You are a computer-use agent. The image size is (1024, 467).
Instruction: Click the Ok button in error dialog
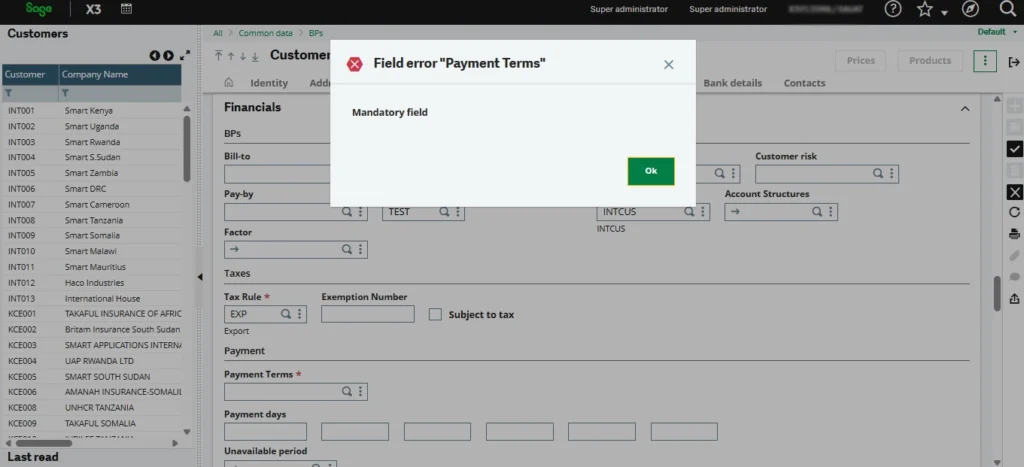(651, 171)
